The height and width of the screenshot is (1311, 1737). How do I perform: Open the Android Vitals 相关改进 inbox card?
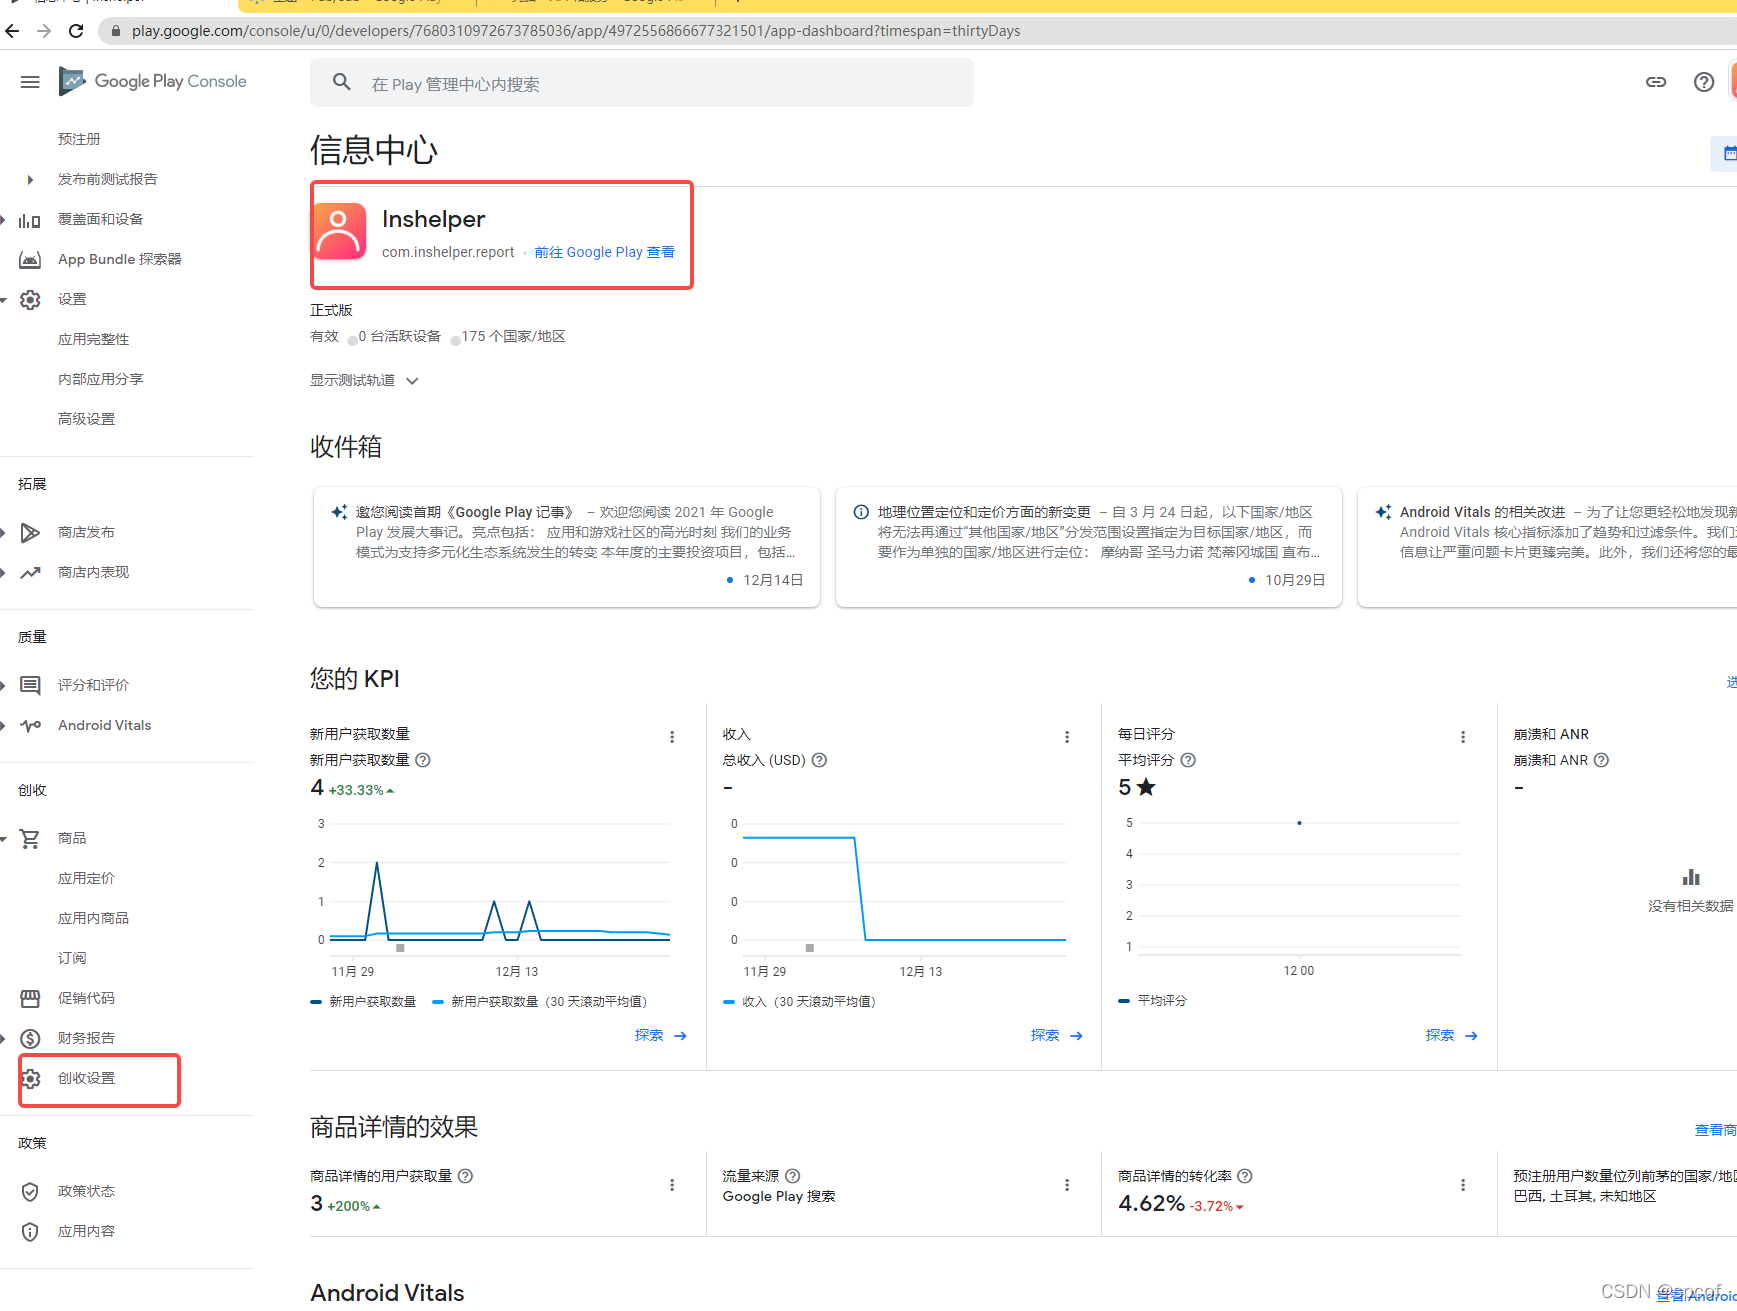tap(1547, 547)
